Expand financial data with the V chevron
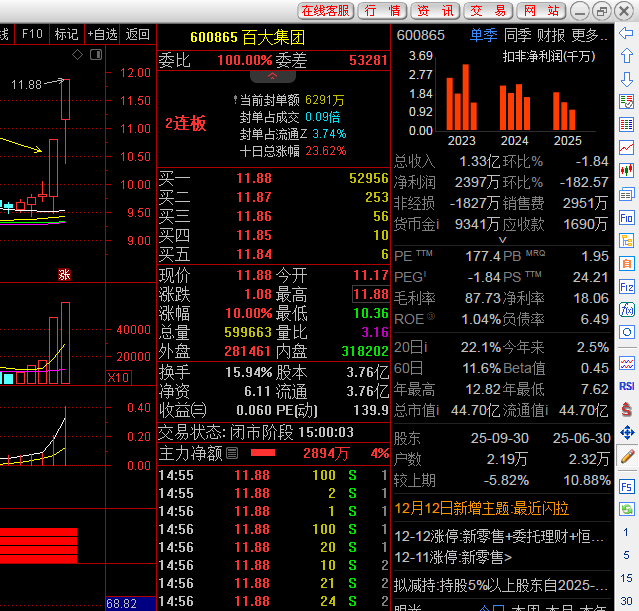Image resolution: width=639 pixels, height=611 pixels. (502, 240)
